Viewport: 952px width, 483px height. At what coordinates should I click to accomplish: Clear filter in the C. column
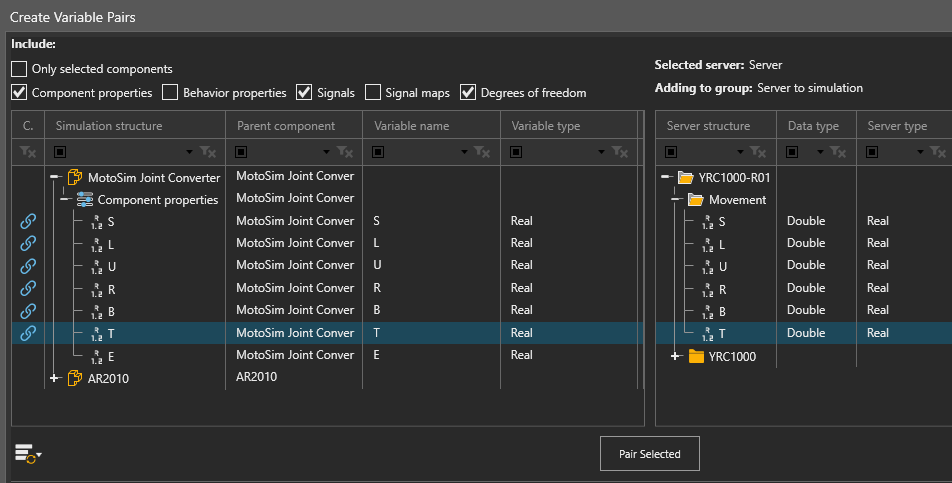(28, 152)
